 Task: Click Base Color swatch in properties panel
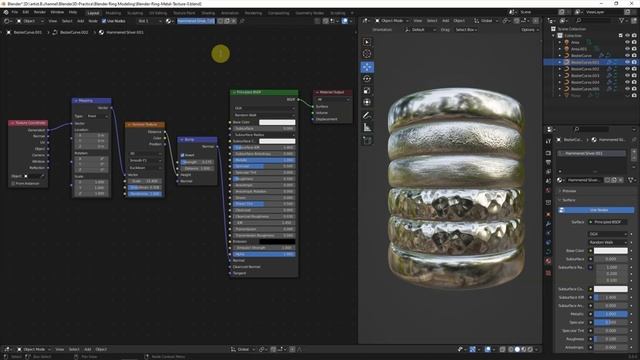tap(611, 251)
